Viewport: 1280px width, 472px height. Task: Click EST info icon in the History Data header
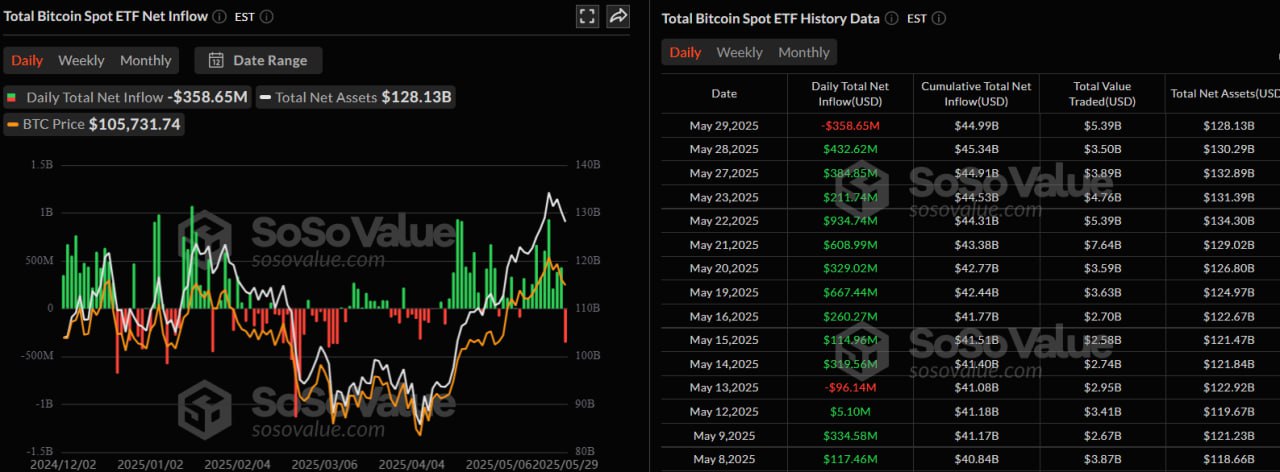pos(939,18)
